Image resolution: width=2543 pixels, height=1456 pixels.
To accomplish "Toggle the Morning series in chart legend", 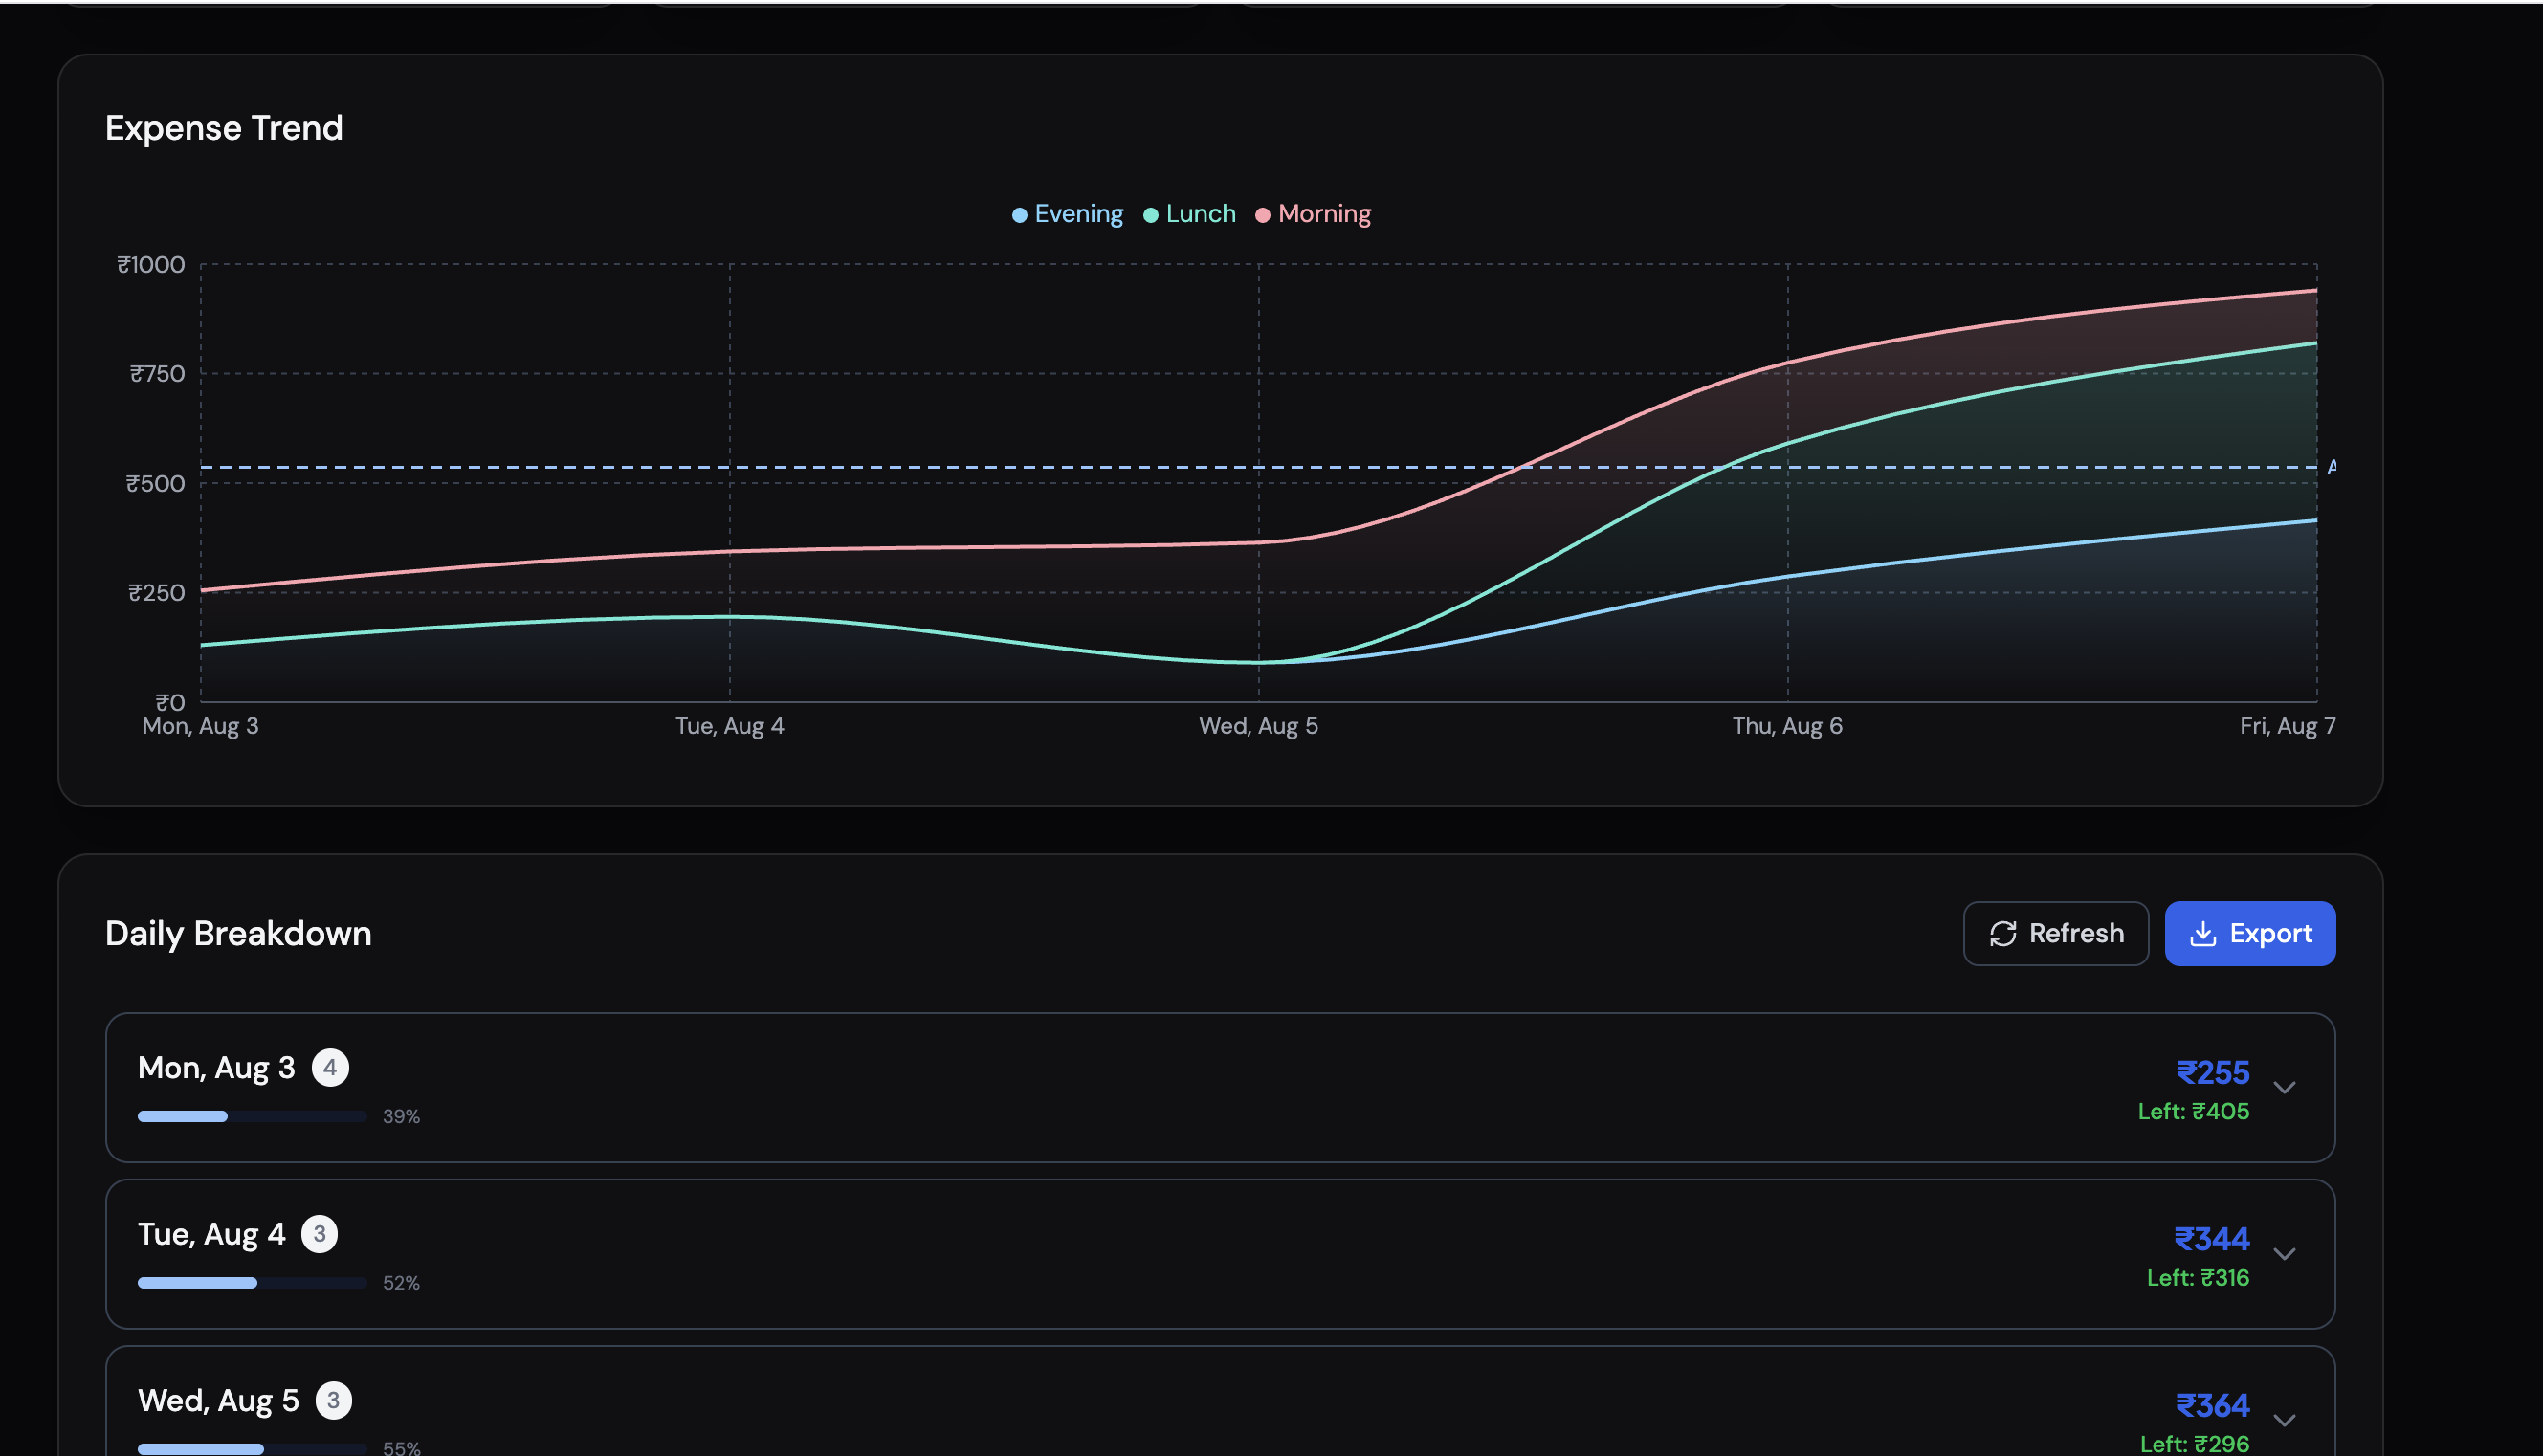I will pos(1313,214).
